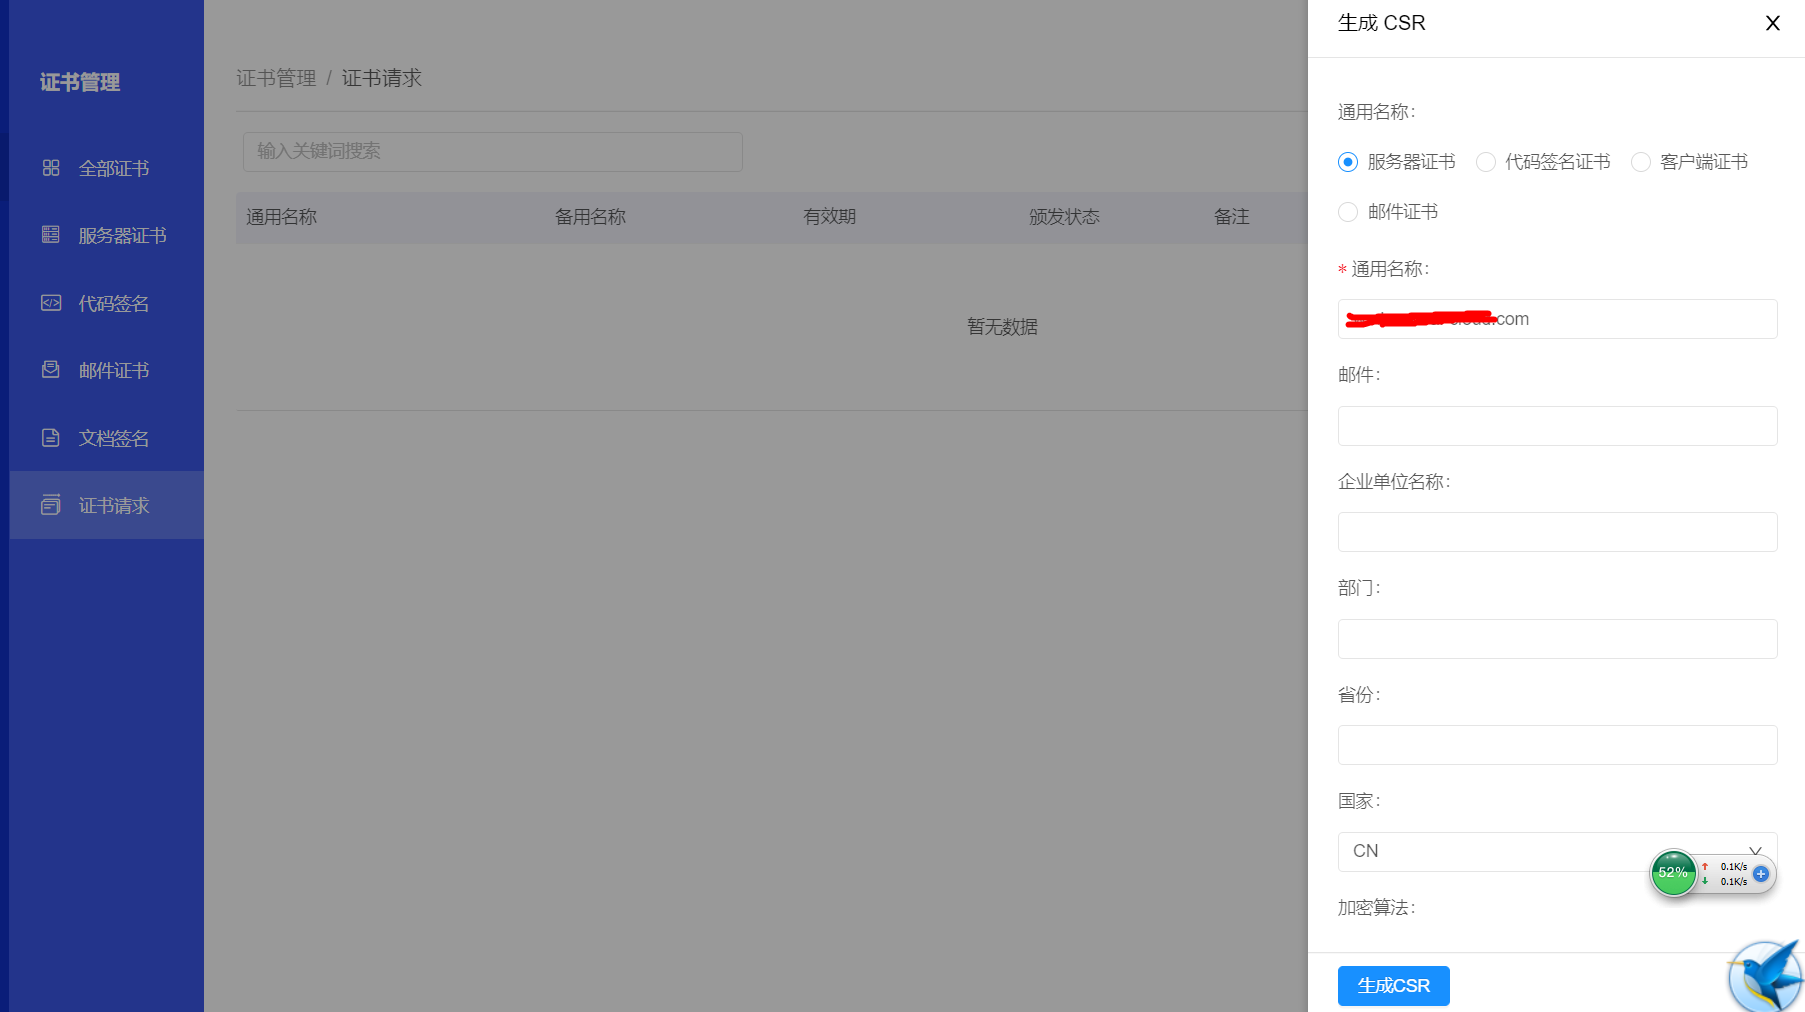Open 代码签名 menu item
Image resolution: width=1805 pixels, height=1012 pixels.
[107, 303]
